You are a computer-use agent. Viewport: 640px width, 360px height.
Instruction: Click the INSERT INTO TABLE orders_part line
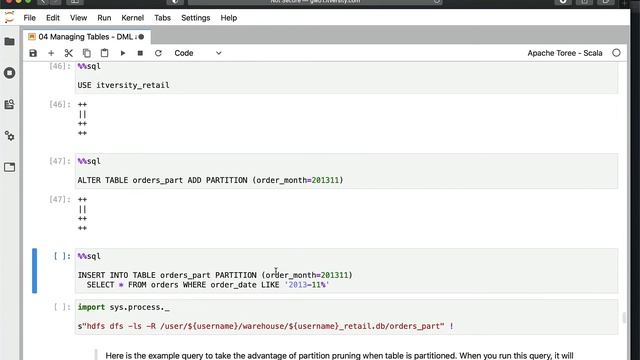coord(215,275)
